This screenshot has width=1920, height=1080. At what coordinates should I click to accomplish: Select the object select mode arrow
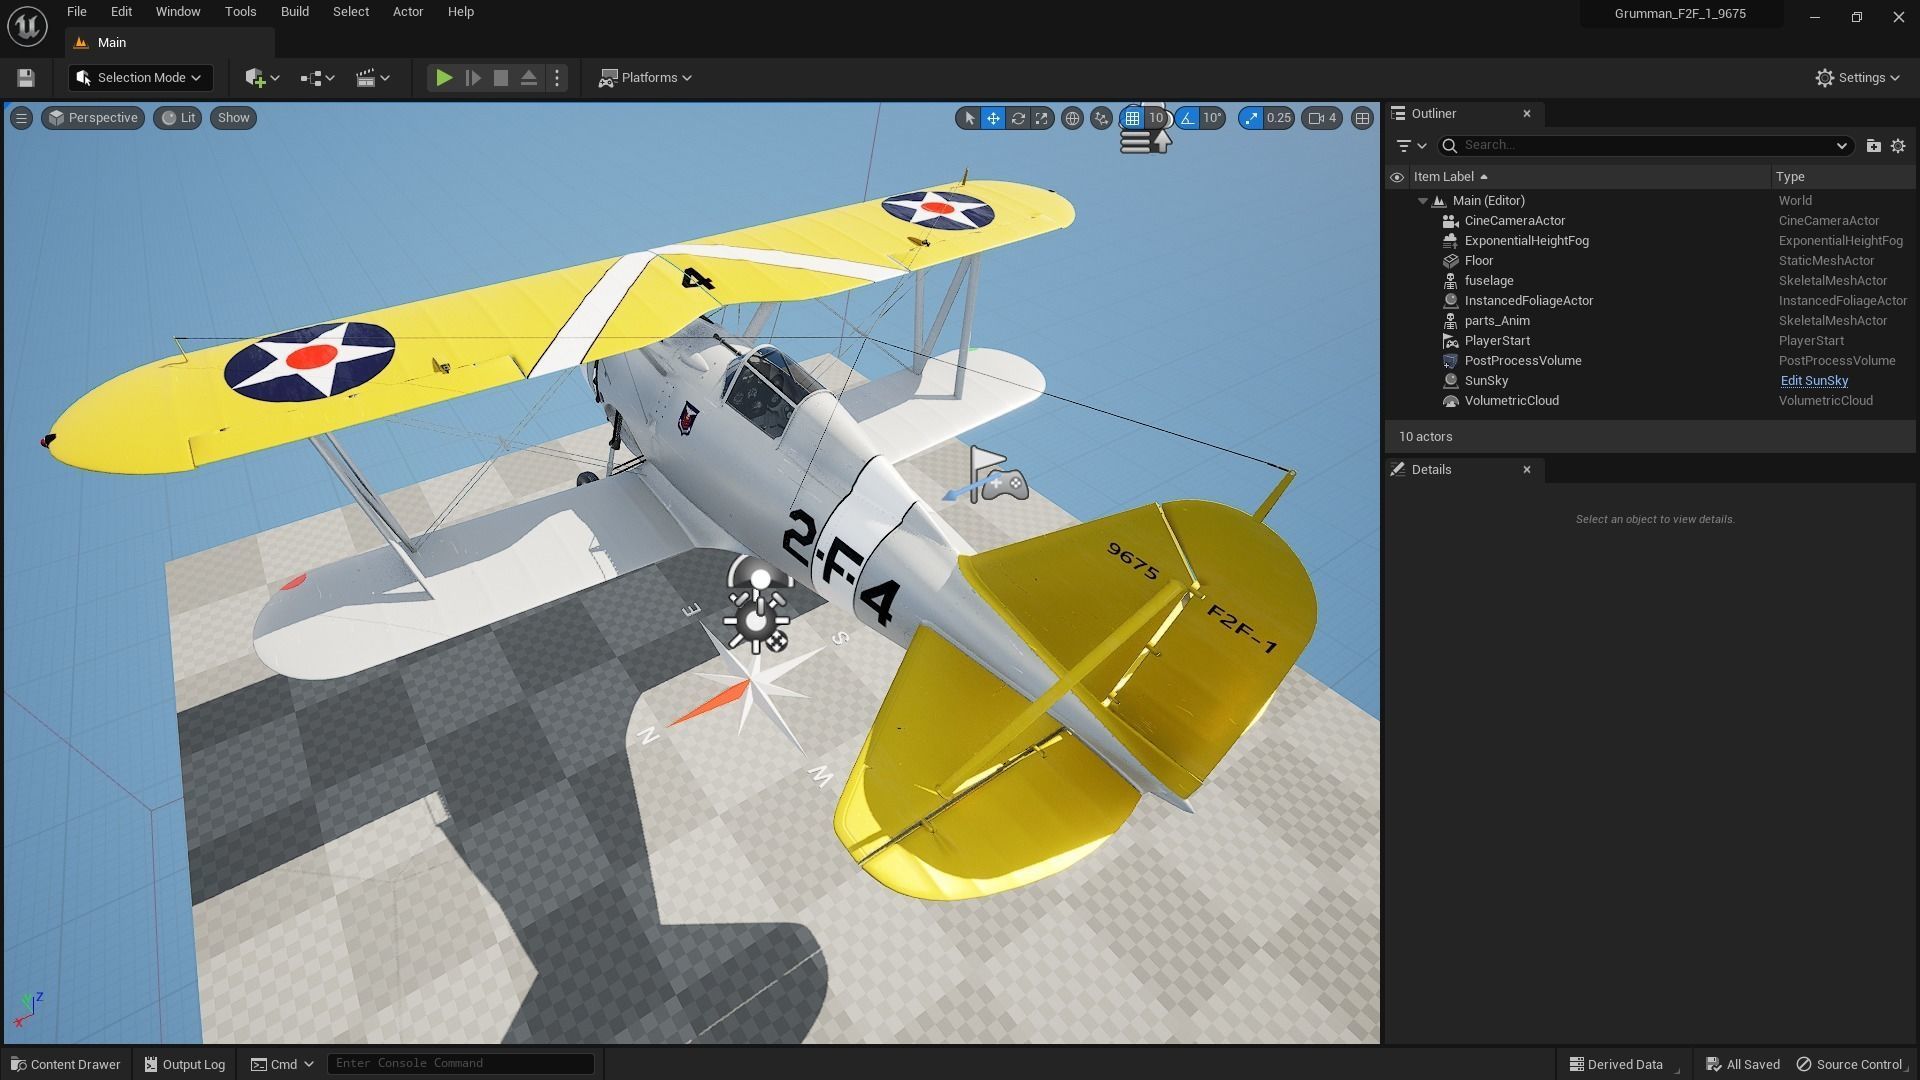pyautogui.click(x=968, y=118)
